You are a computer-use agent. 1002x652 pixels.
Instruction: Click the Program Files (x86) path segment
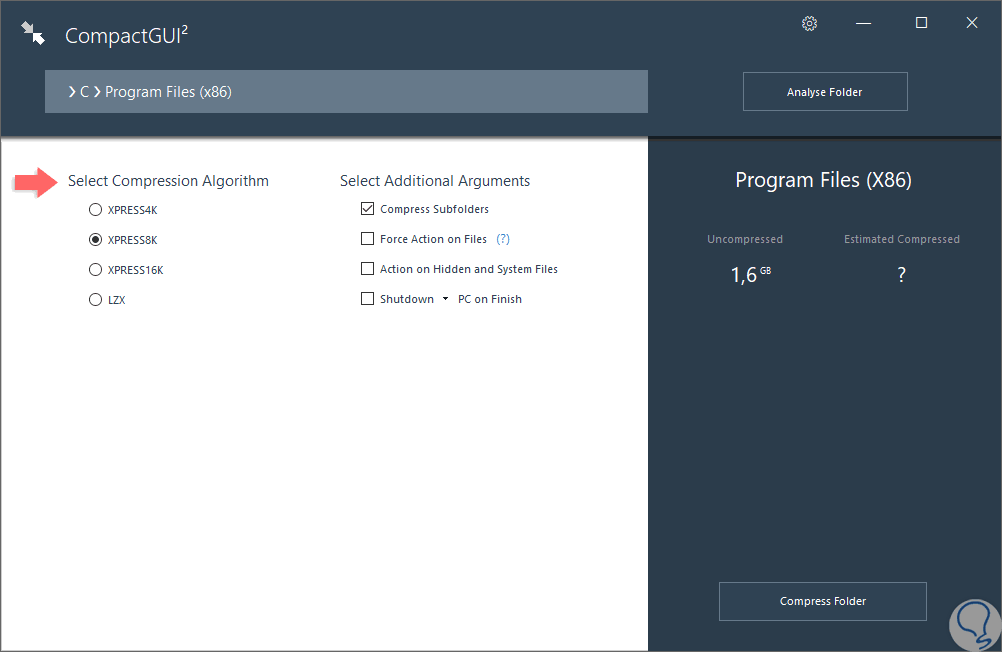(x=168, y=92)
